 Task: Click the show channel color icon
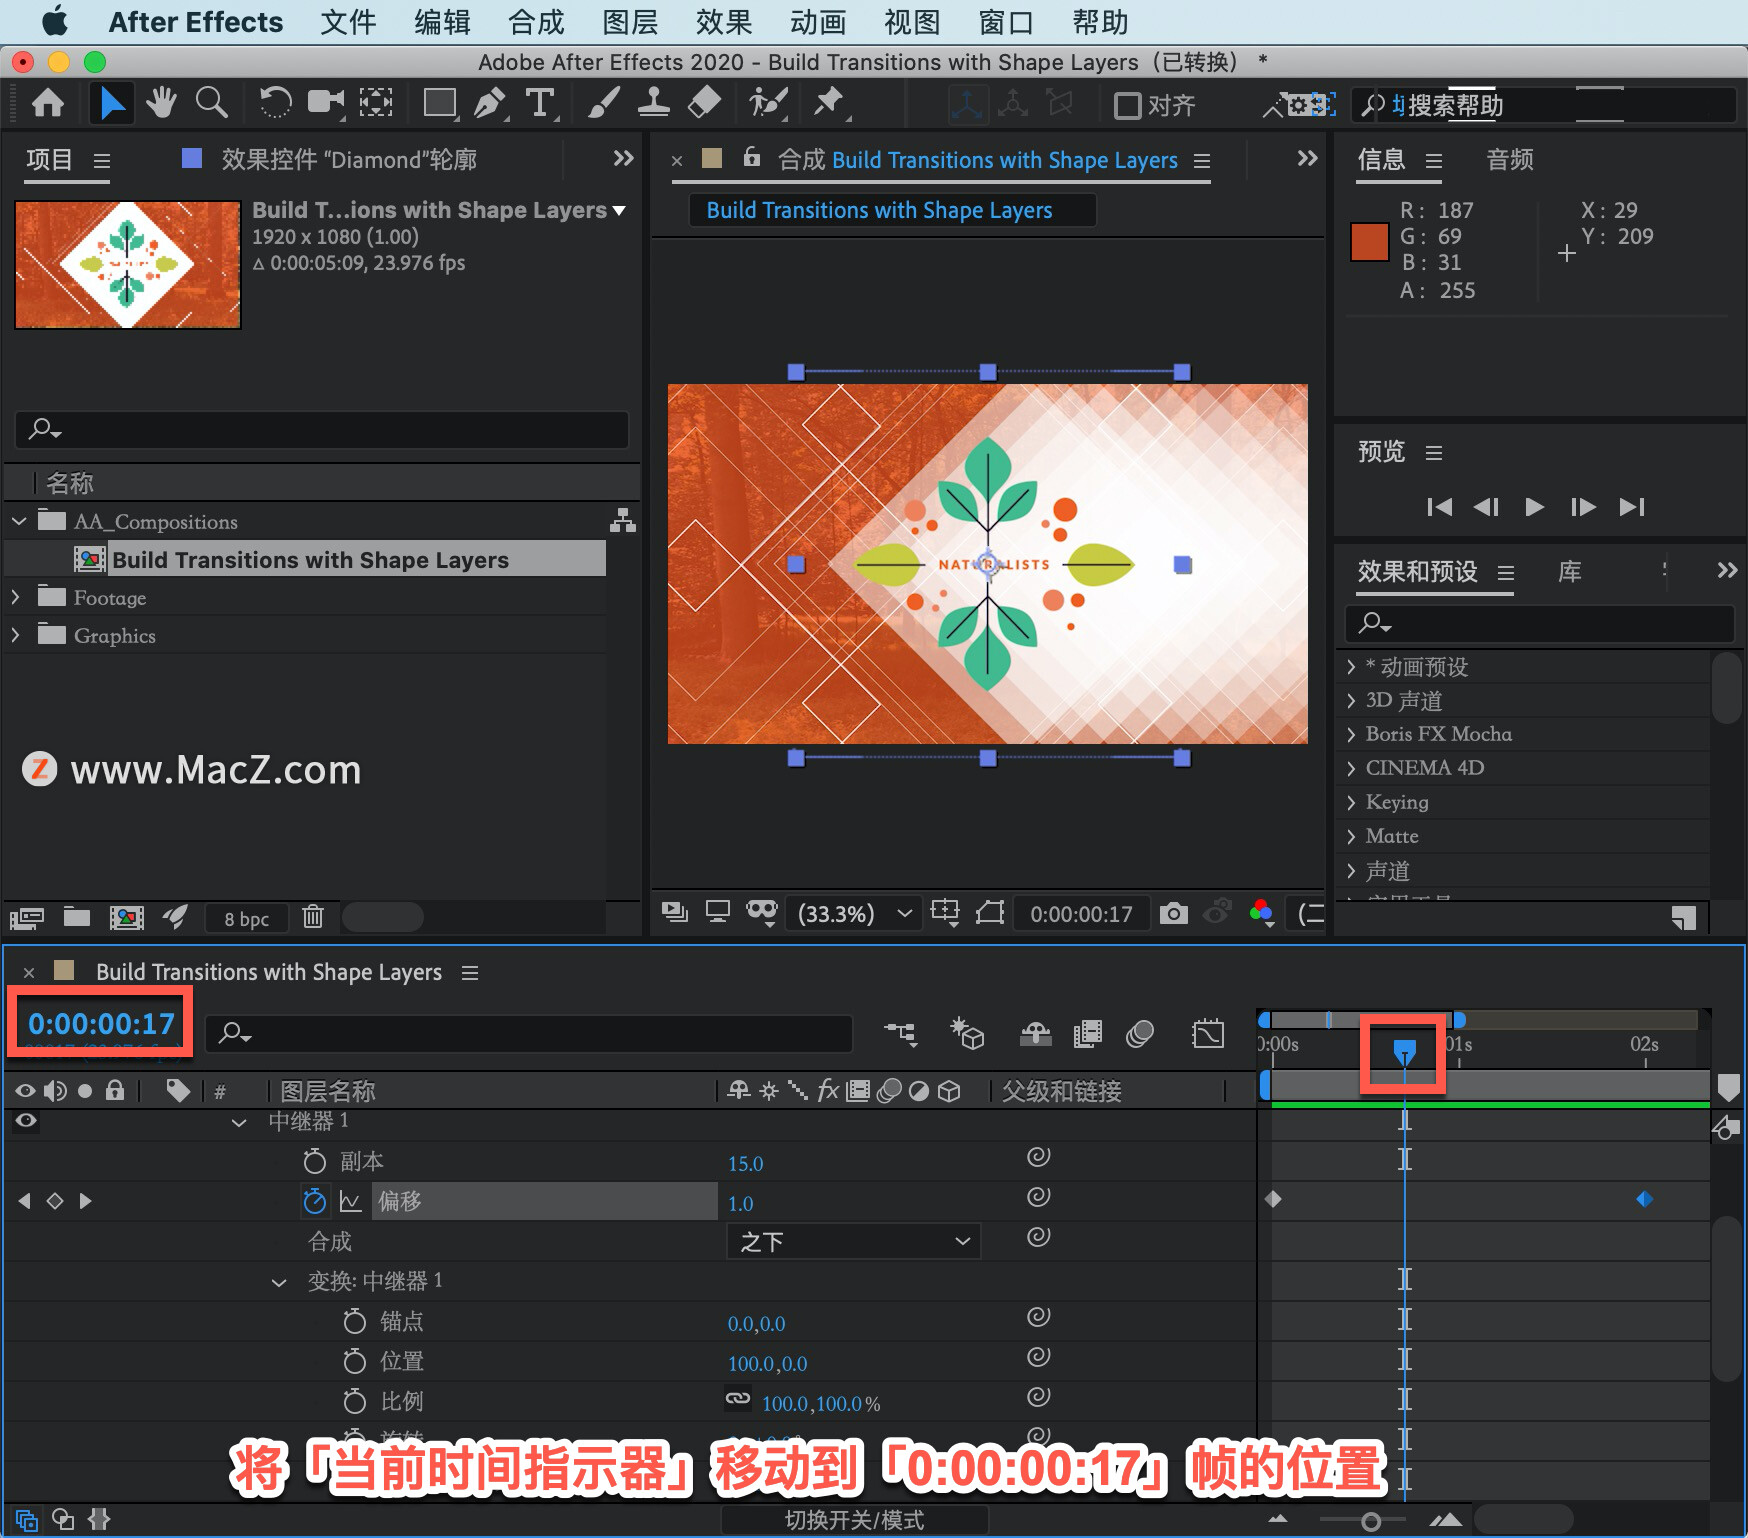click(x=1261, y=913)
